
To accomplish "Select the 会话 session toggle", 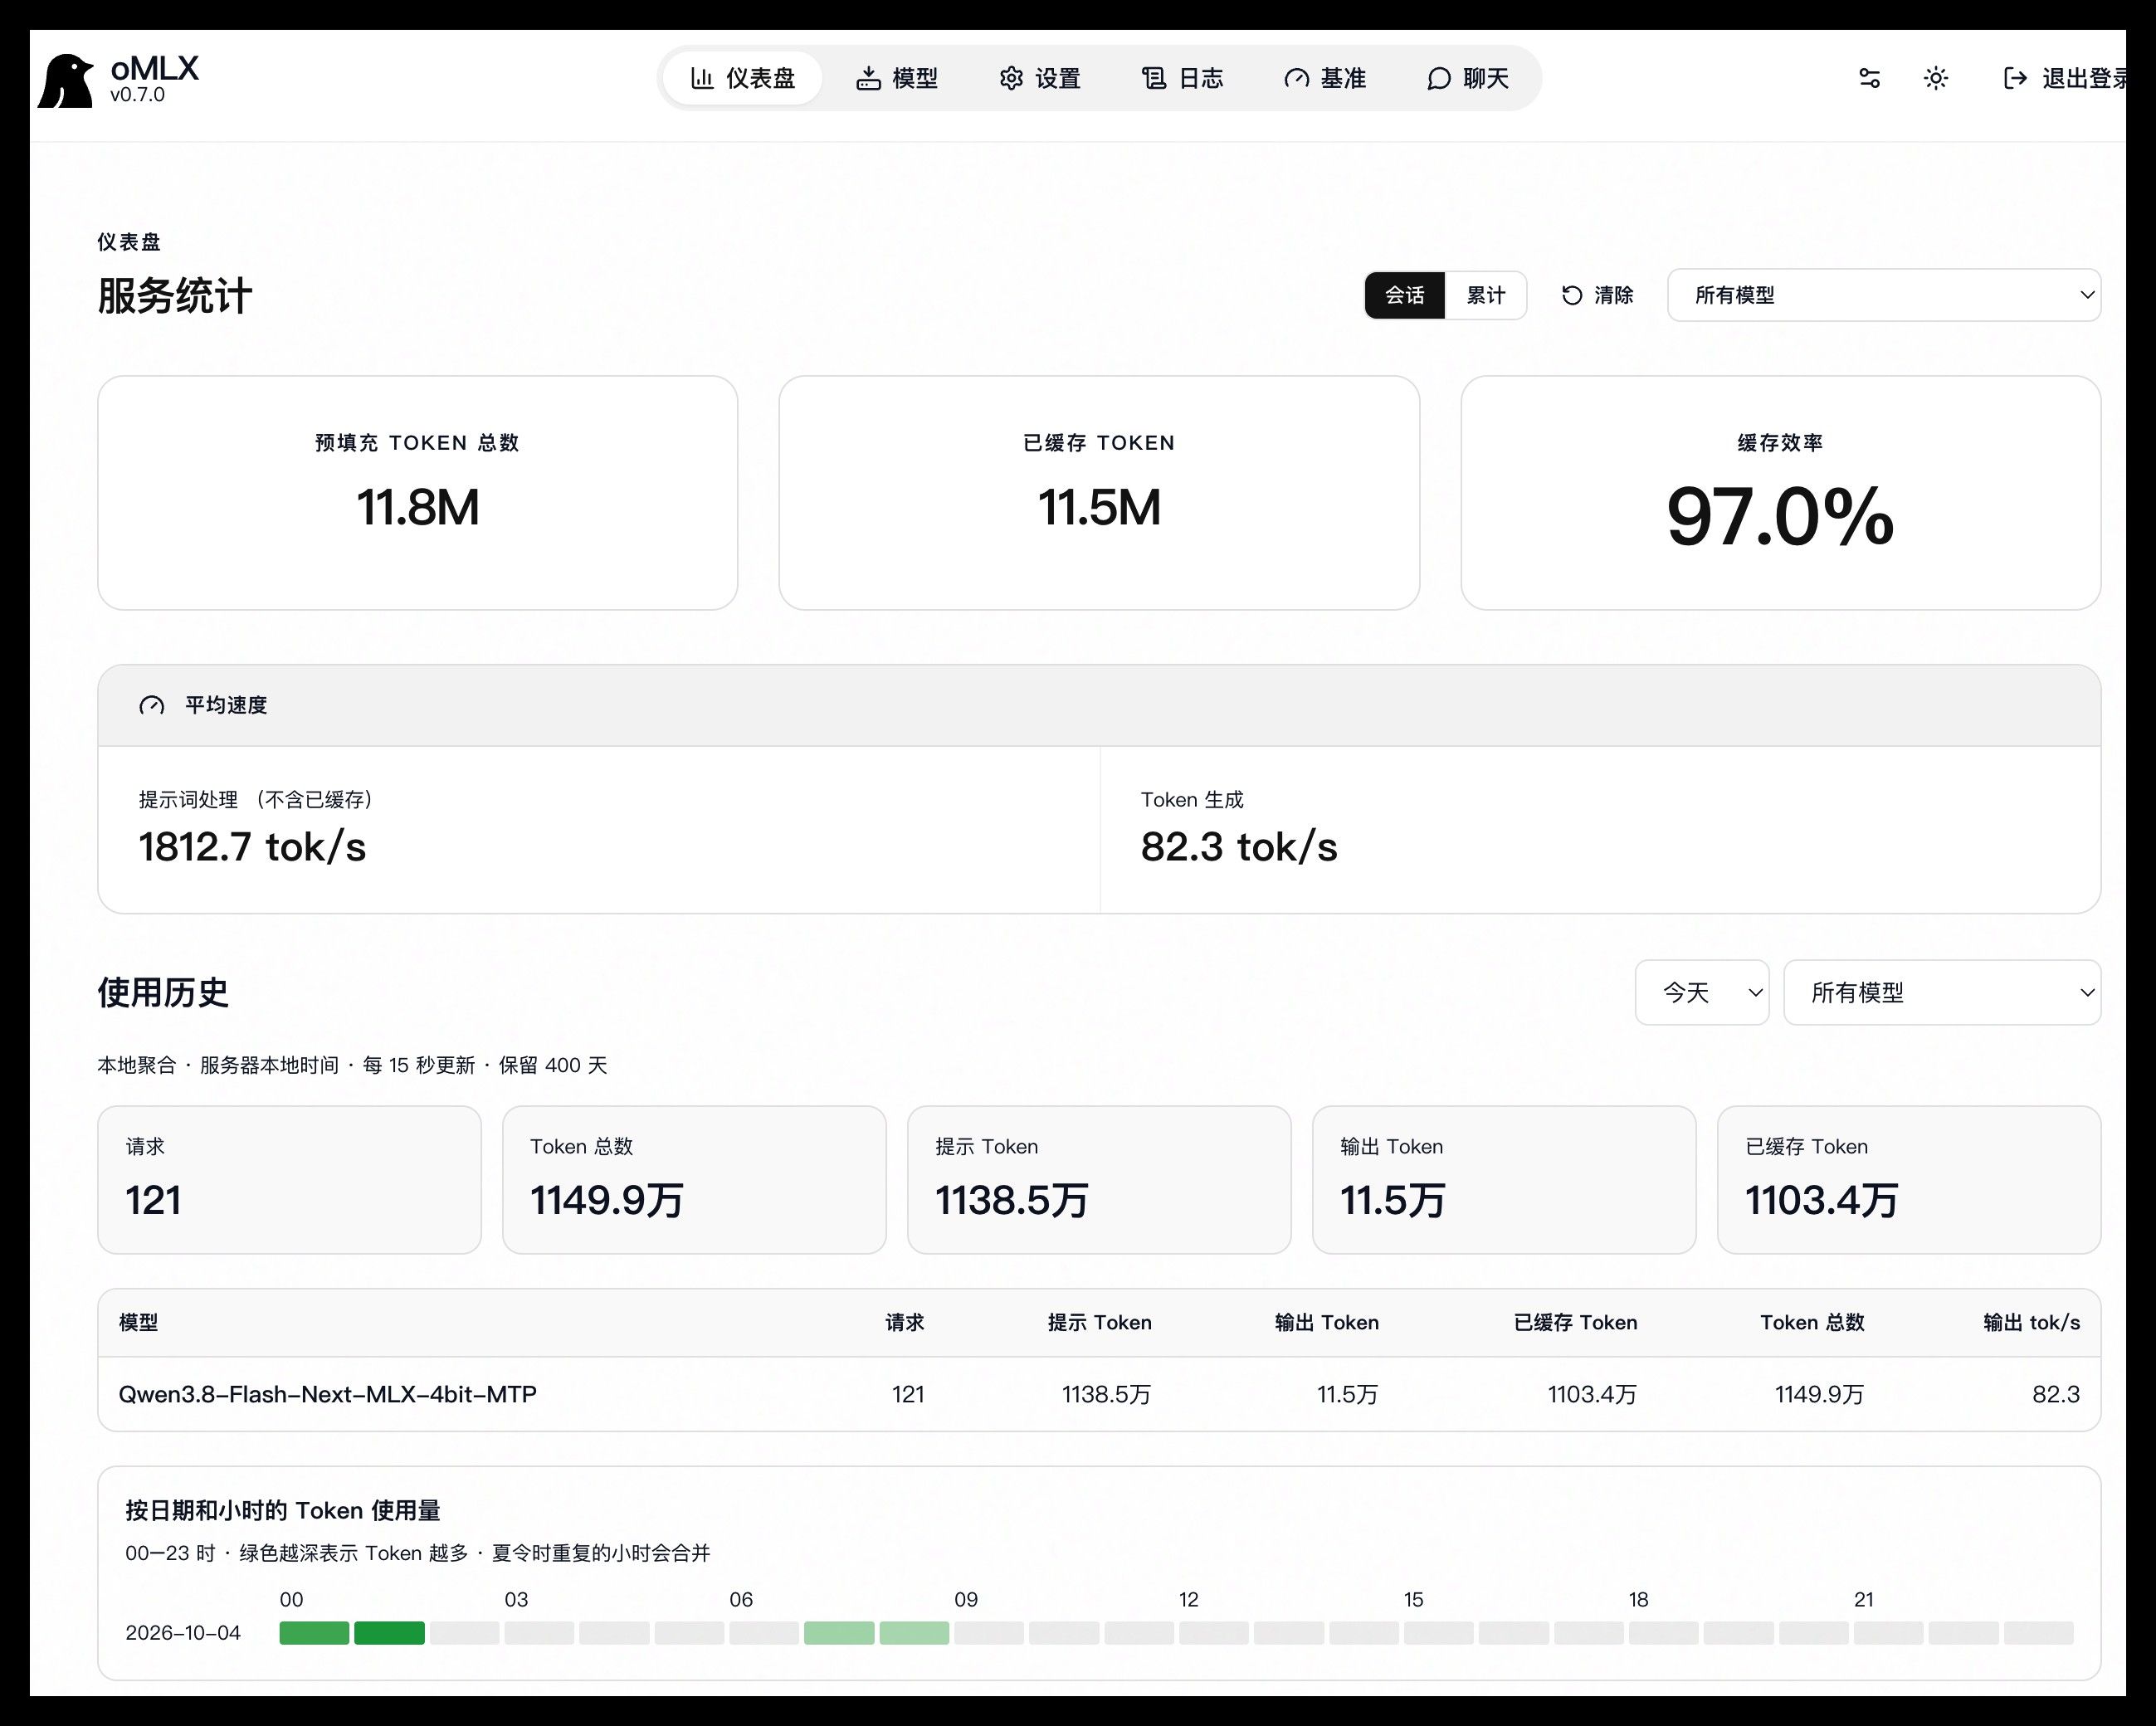I will tap(1404, 295).
